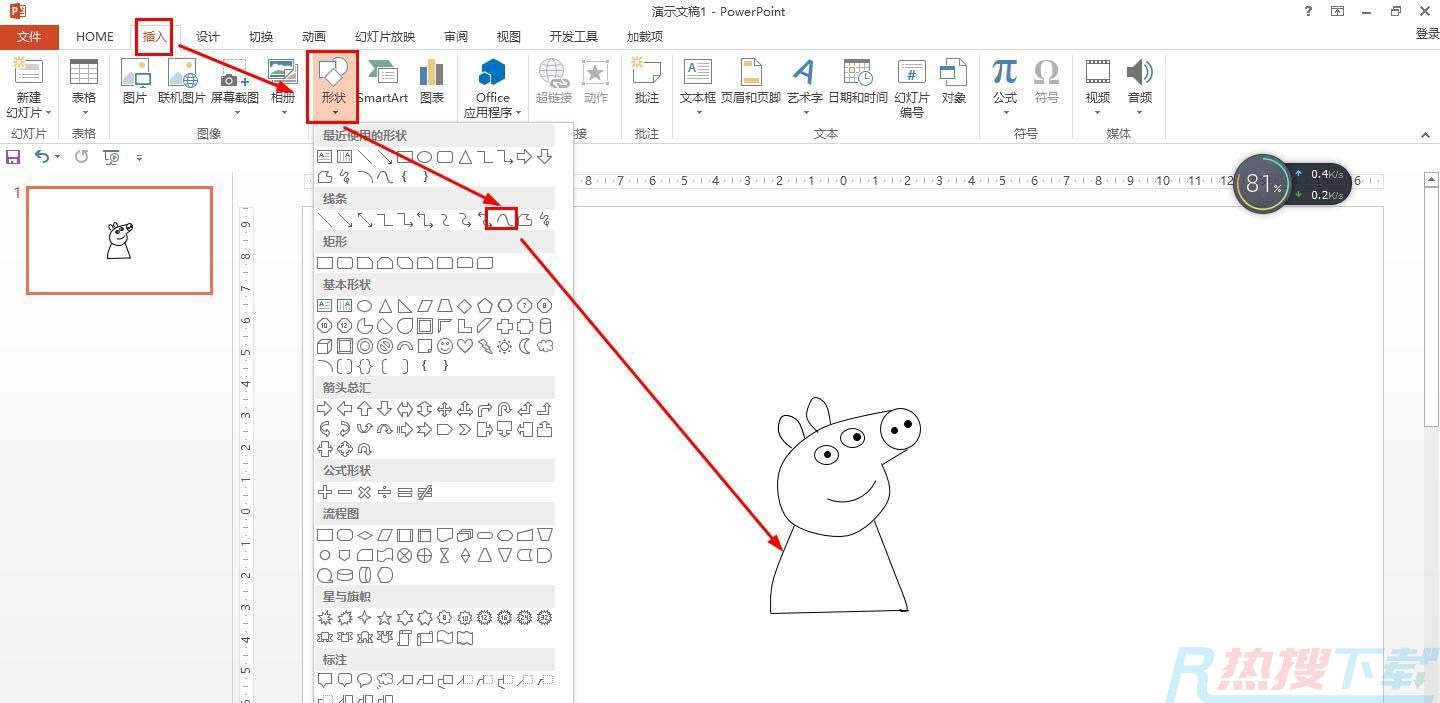This screenshot has width=1440, height=703.
Task: Switch to the 设计 tab
Action: coord(208,36)
